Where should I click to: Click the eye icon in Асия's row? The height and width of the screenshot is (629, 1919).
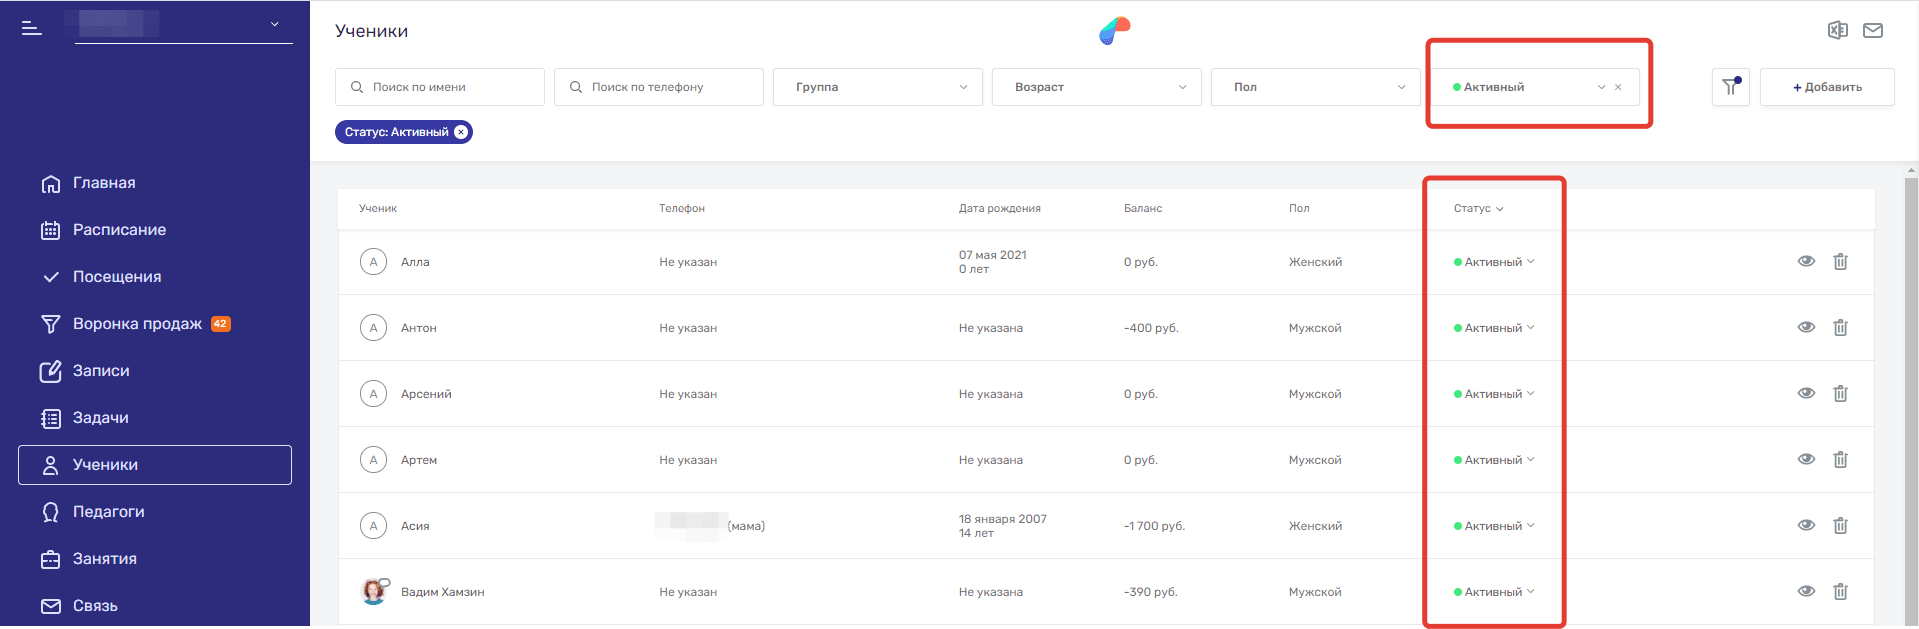[x=1806, y=526]
